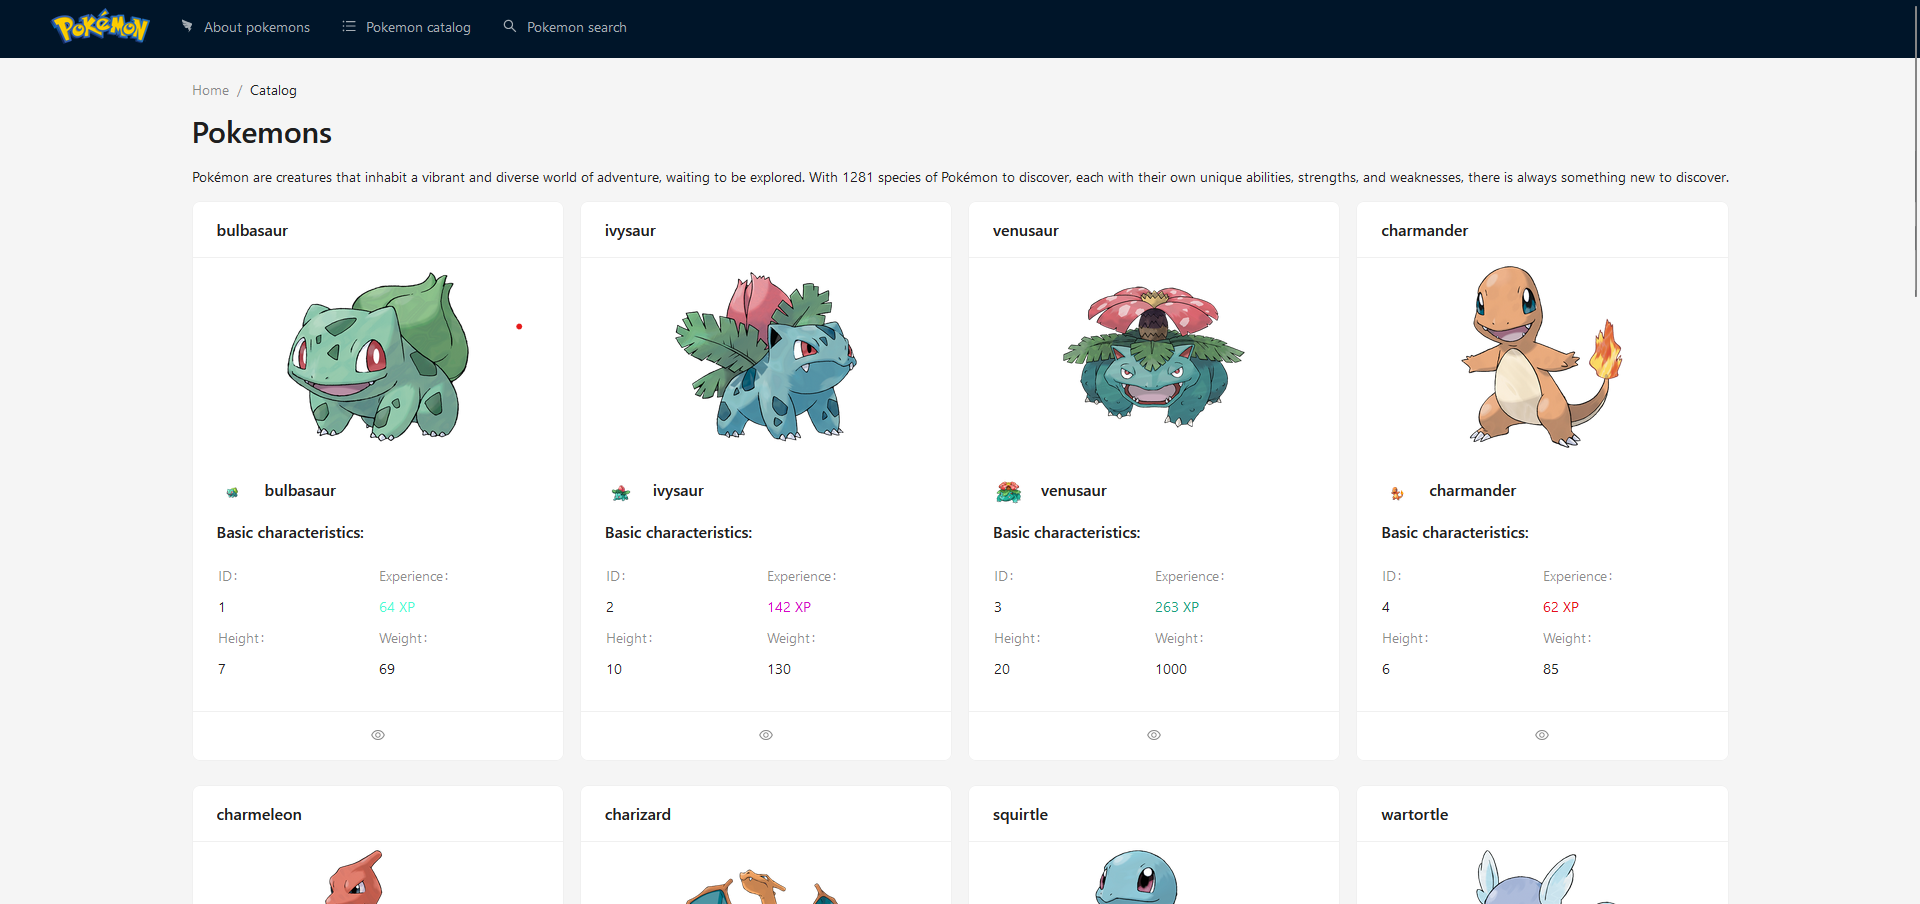
Task: Click the Catalog breadcrumb entry
Action: tap(273, 90)
